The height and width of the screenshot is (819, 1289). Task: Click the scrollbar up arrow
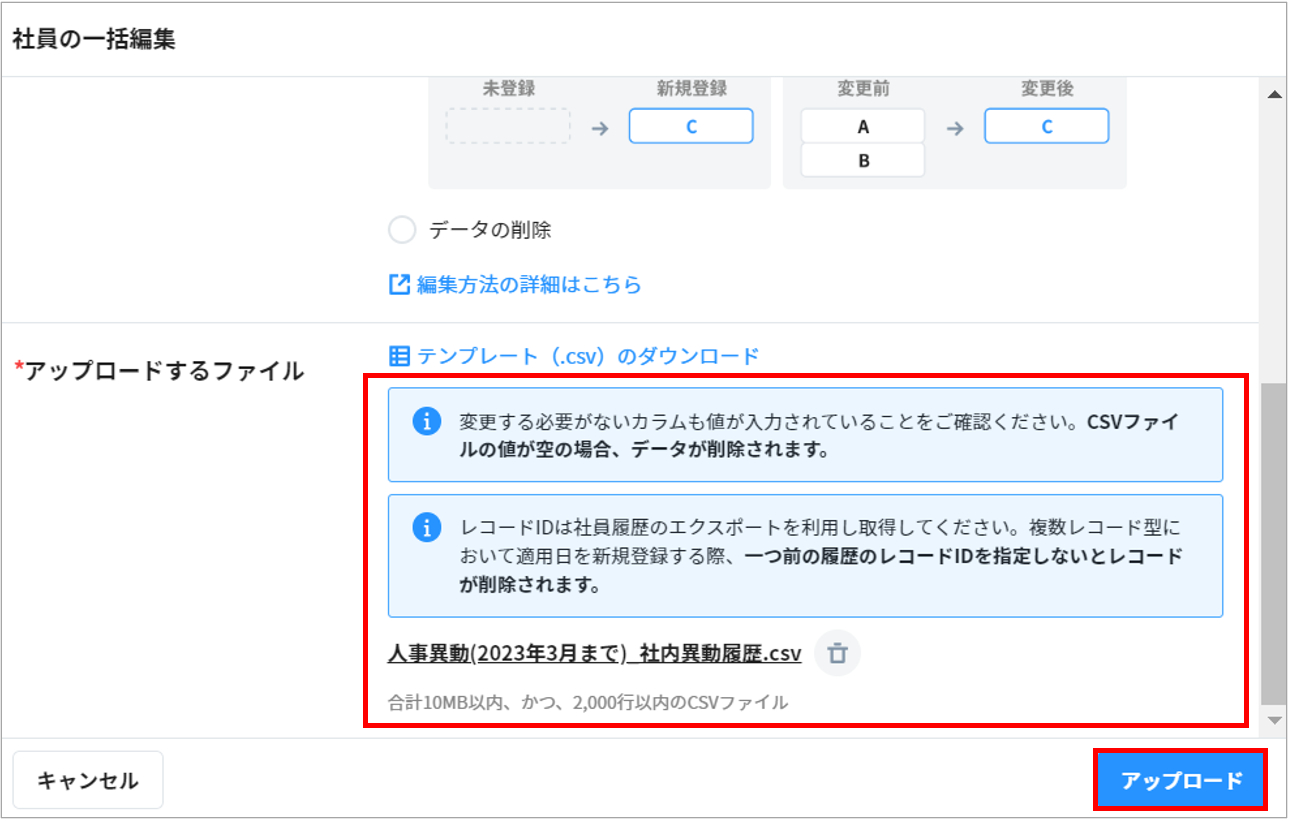1274,94
